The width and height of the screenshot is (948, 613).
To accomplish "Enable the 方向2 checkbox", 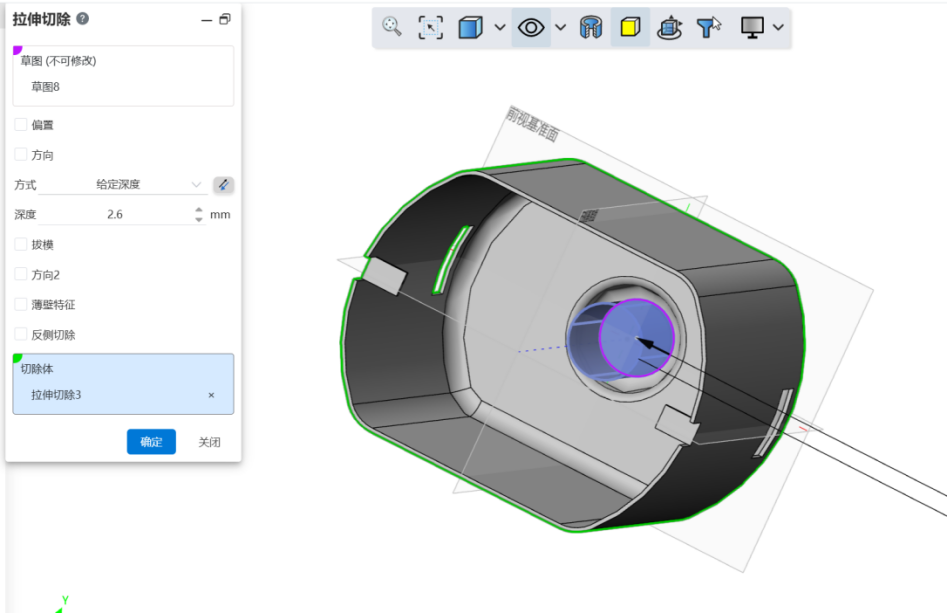I will [21, 274].
